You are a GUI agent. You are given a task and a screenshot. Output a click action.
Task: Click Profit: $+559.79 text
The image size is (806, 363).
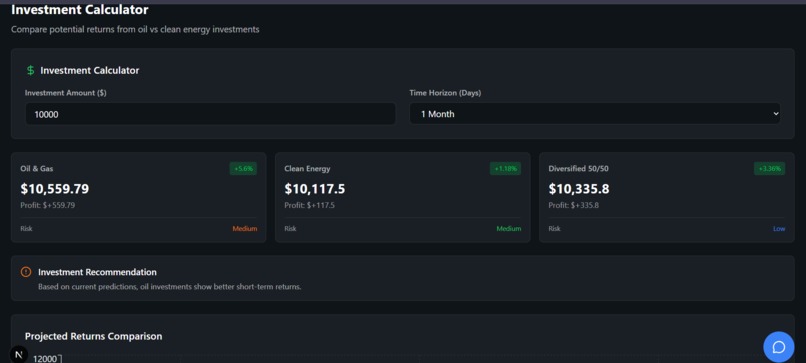pyautogui.click(x=48, y=205)
